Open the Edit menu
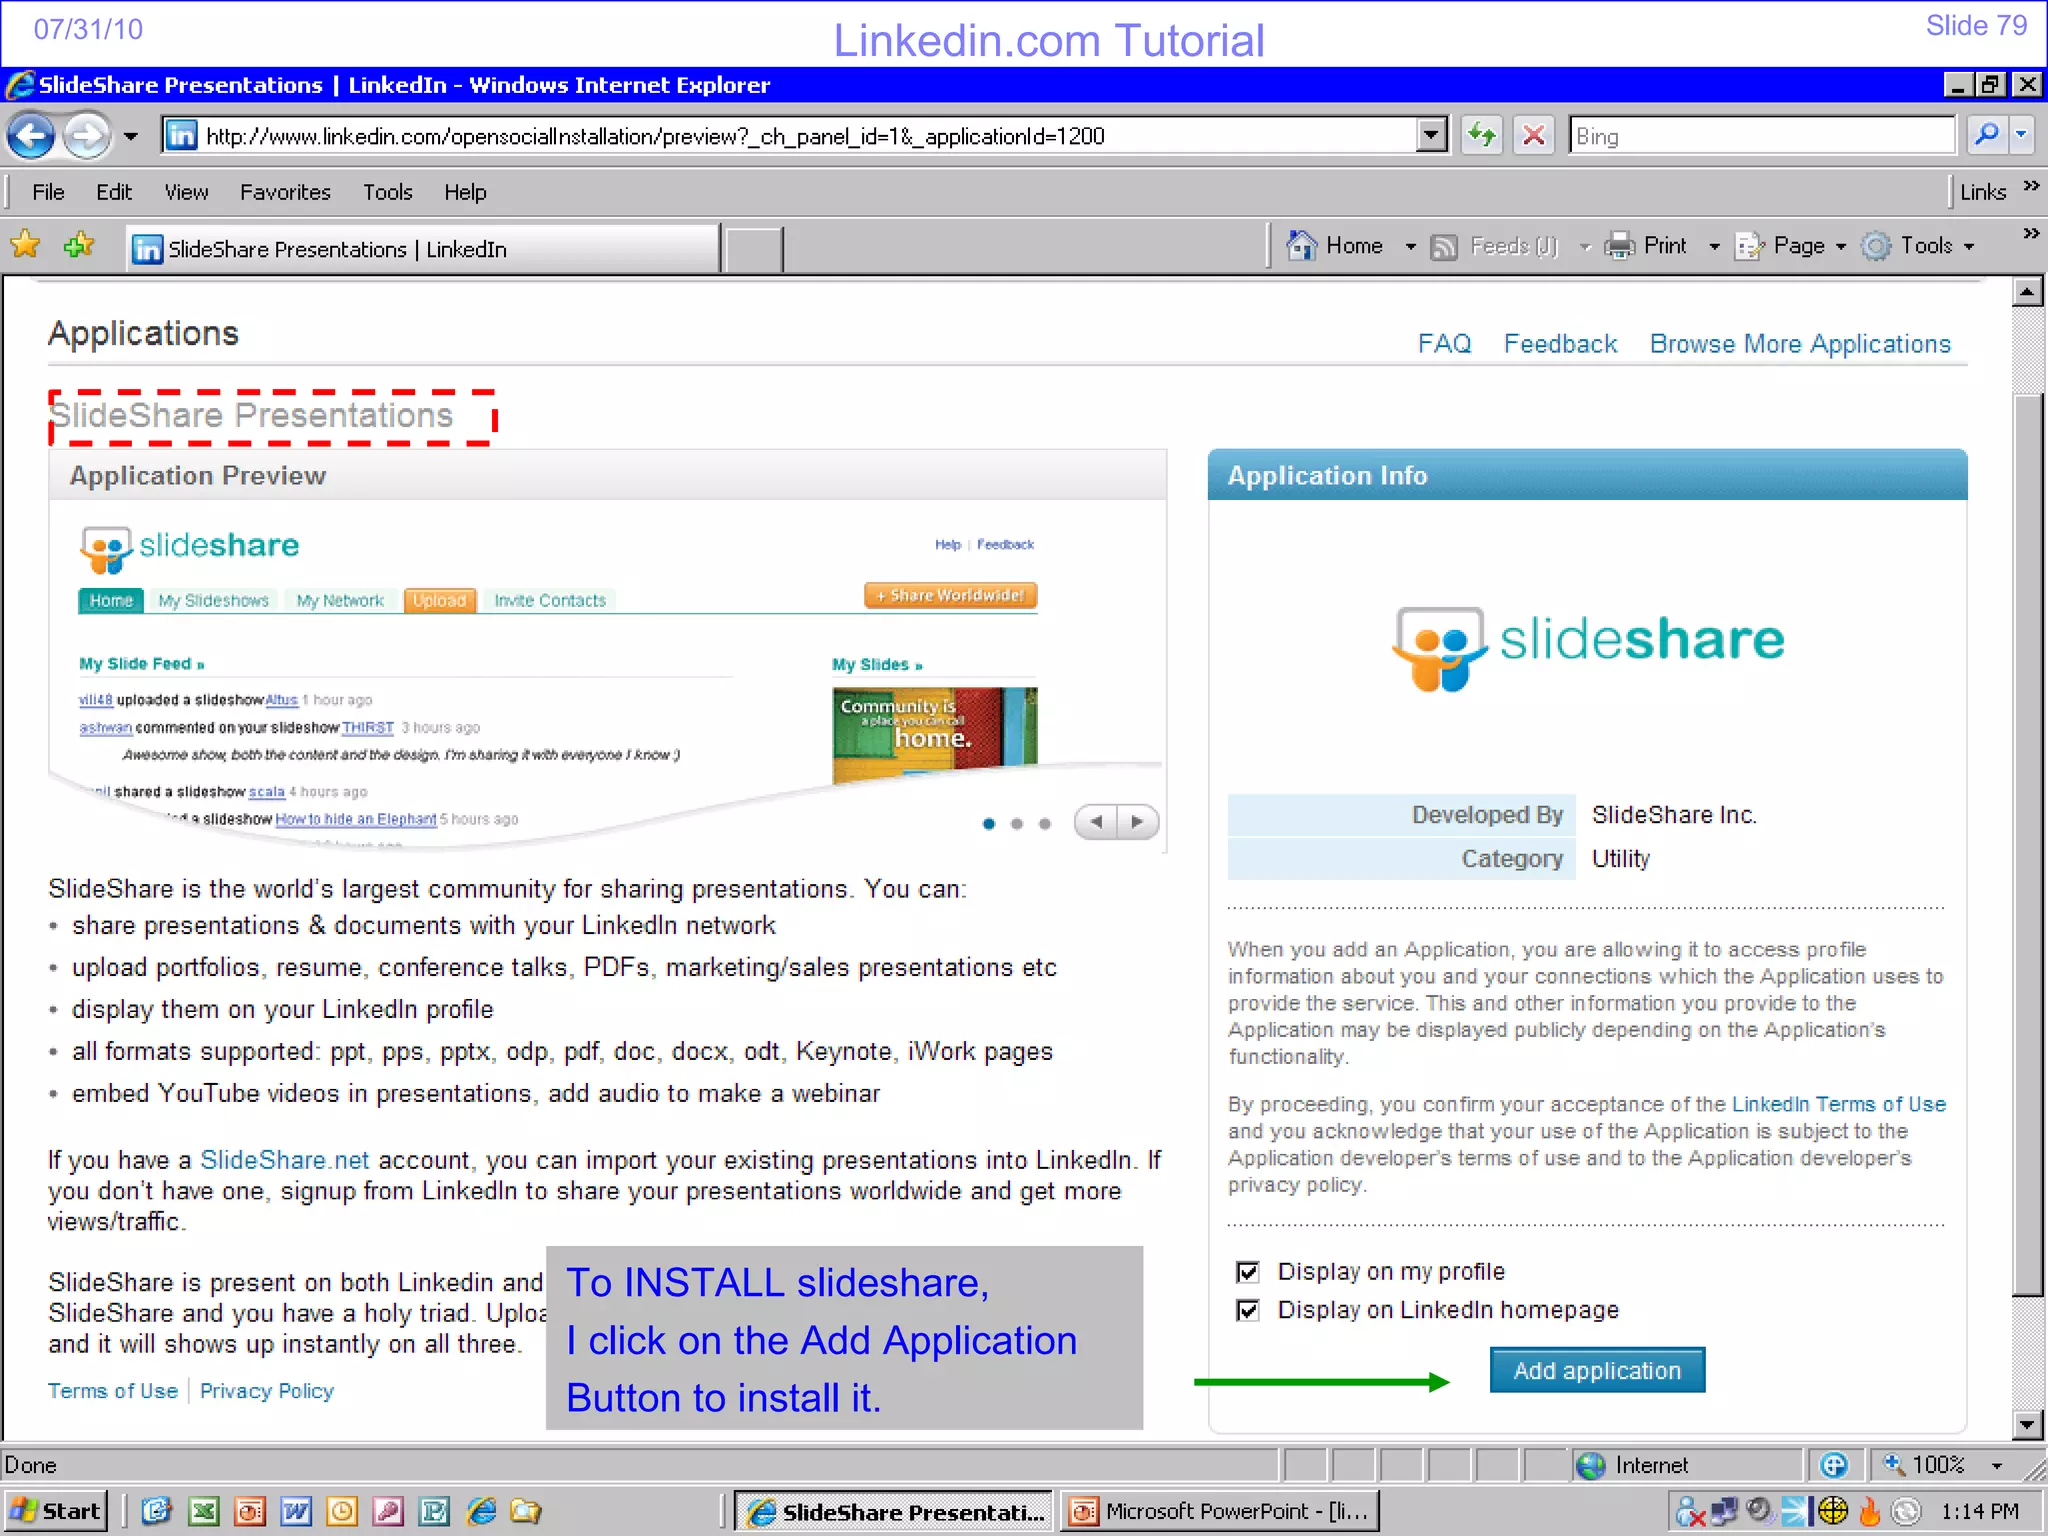Screen dimensions: 2048x1536 [x=114, y=192]
